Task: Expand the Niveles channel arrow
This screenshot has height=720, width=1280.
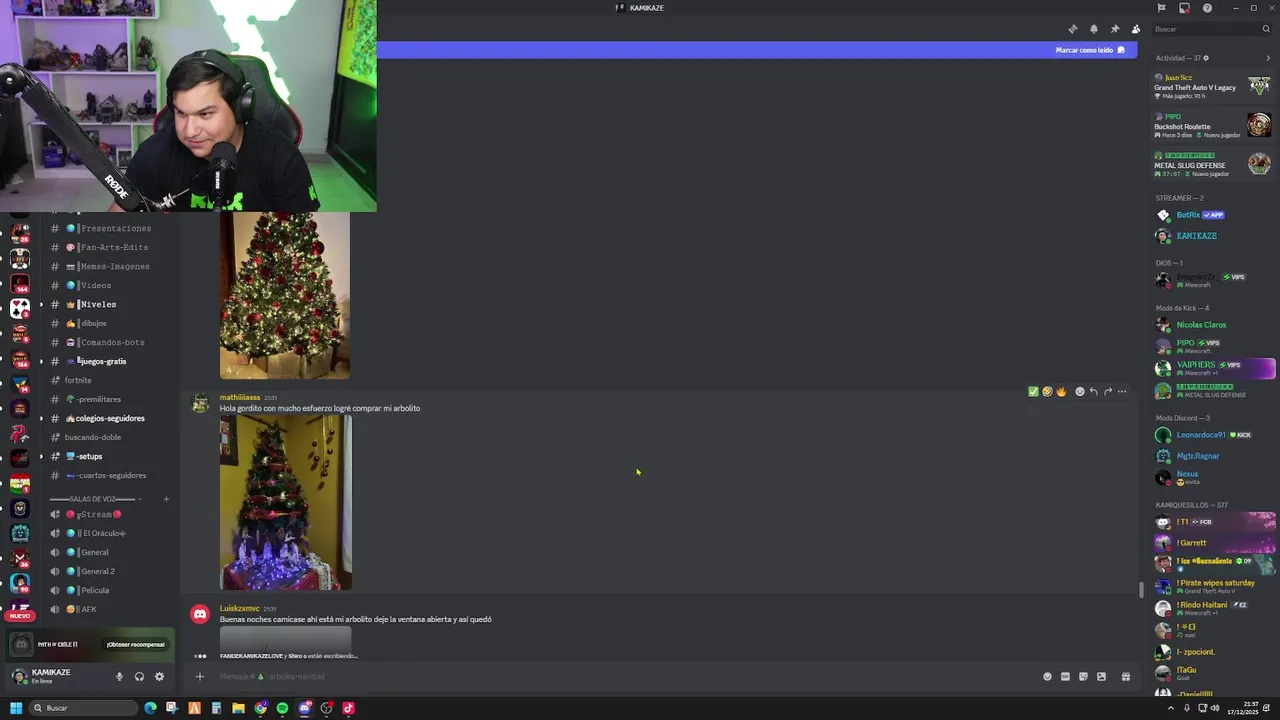Action: [42, 304]
